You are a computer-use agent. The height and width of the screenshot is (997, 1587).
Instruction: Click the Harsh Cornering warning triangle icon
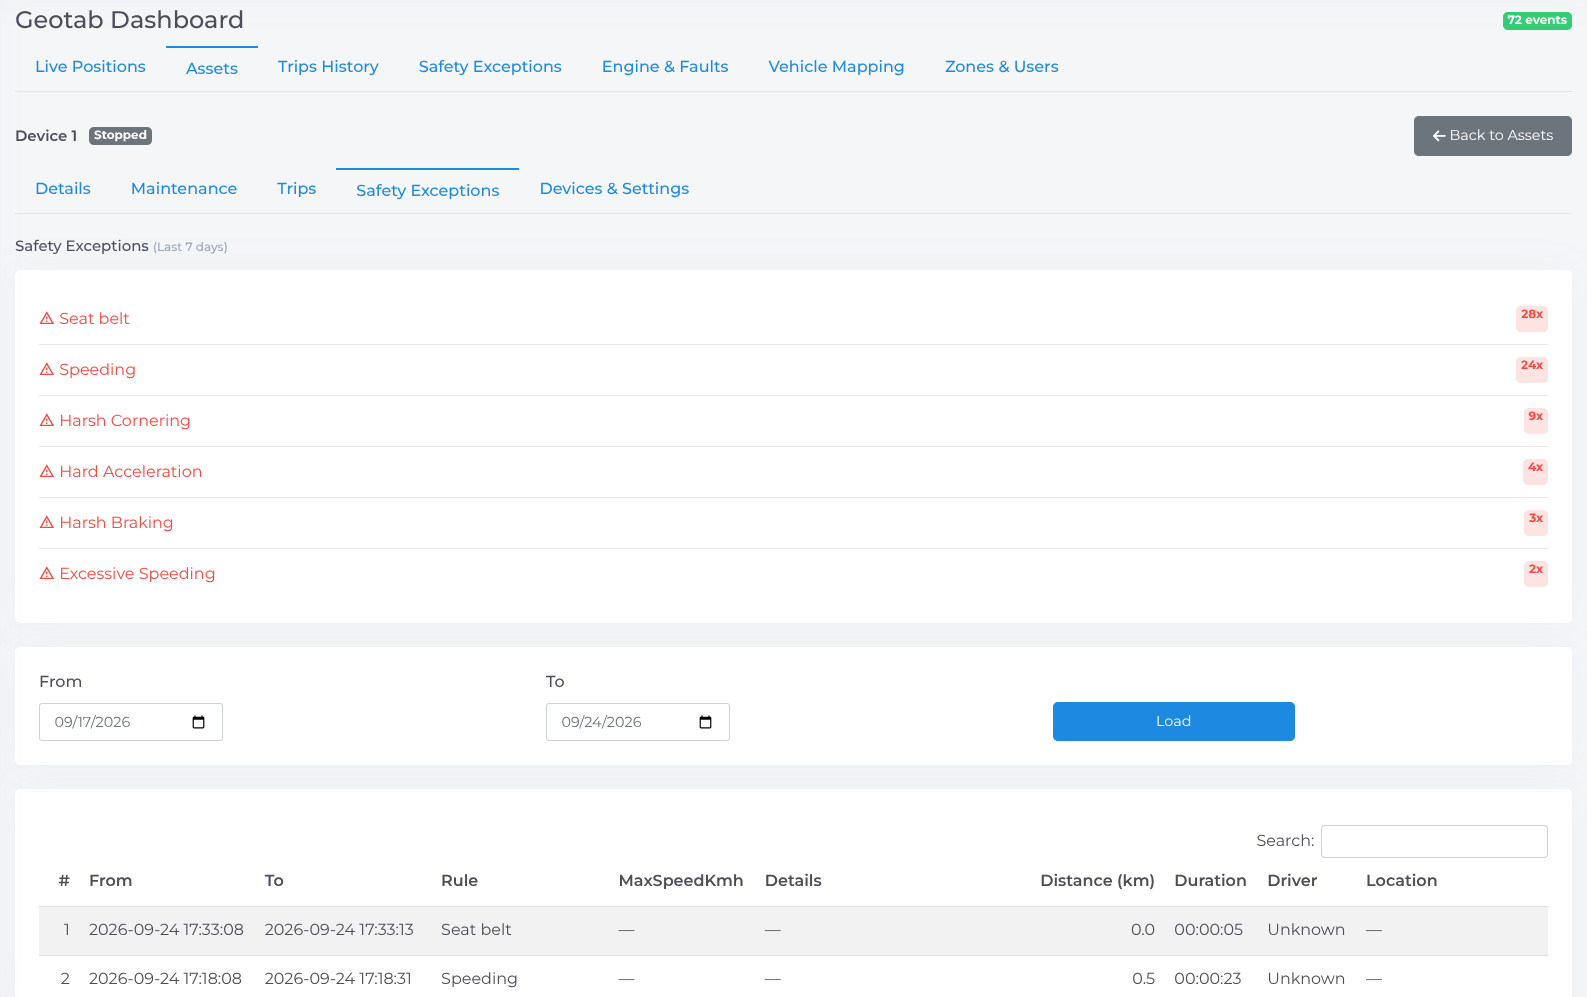tap(46, 420)
